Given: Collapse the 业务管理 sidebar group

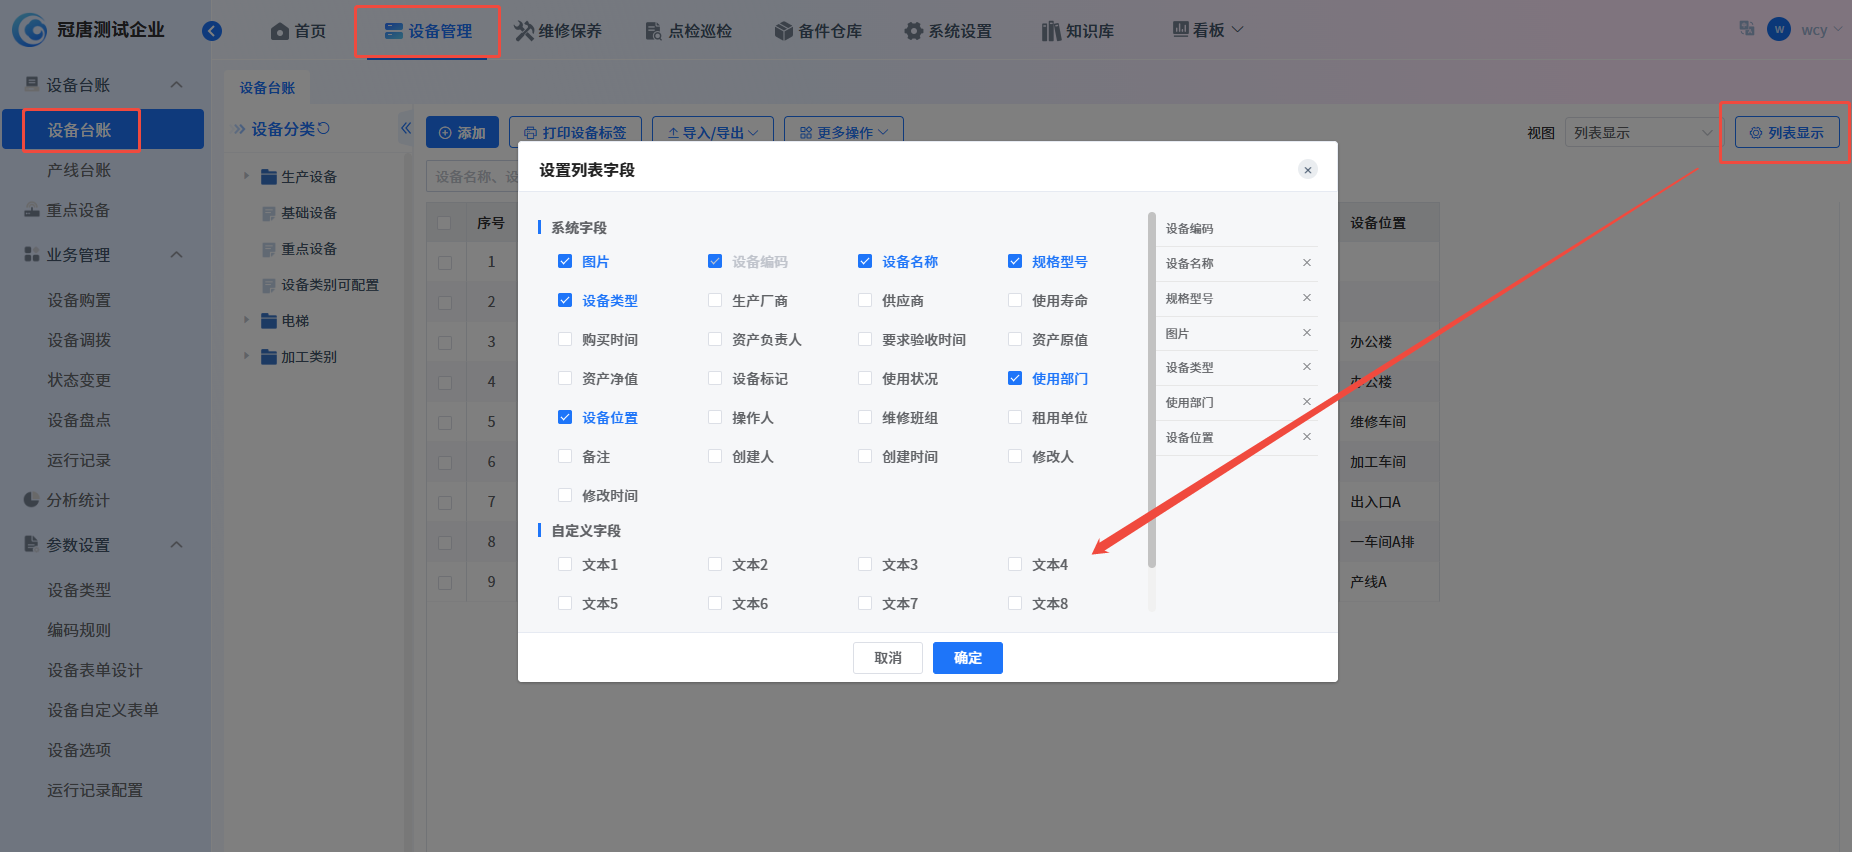Looking at the screenshot, I should pos(177,255).
